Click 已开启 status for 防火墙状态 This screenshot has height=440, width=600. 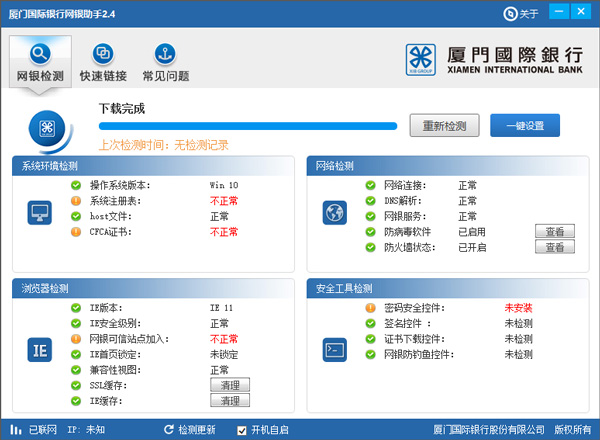pos(472,247)
